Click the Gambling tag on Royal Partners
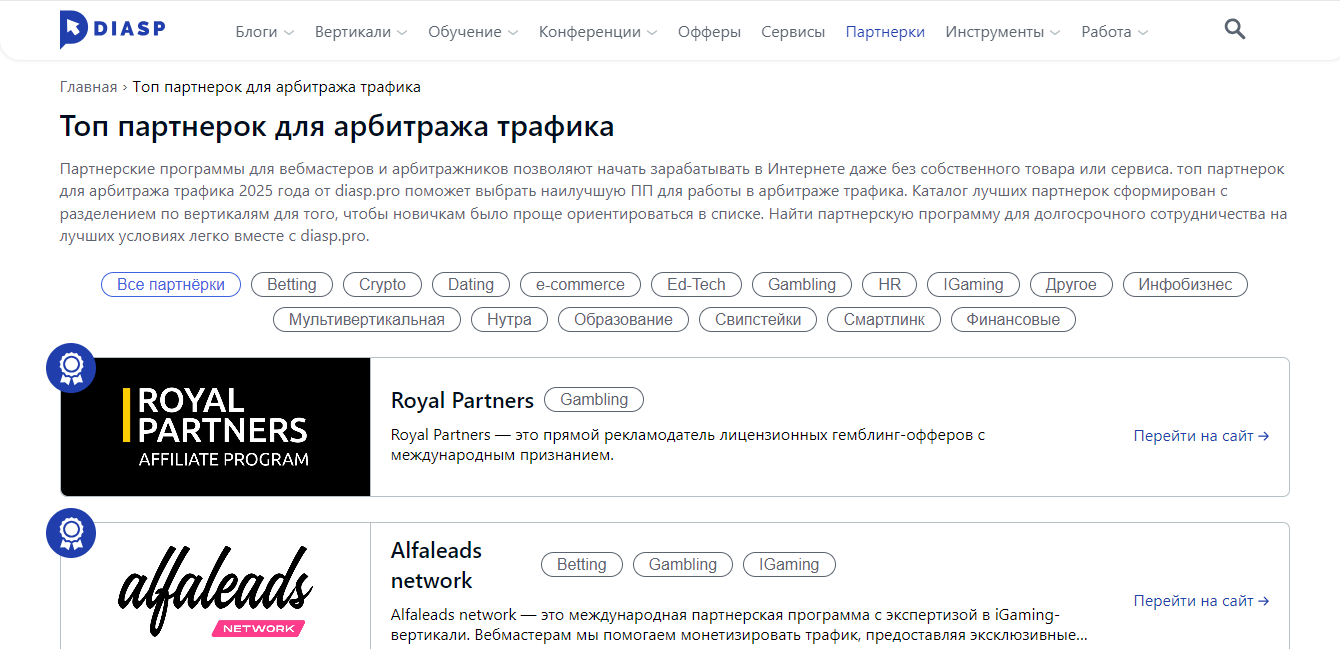This screenshot has width=1340, height=649. coord(594,400)
